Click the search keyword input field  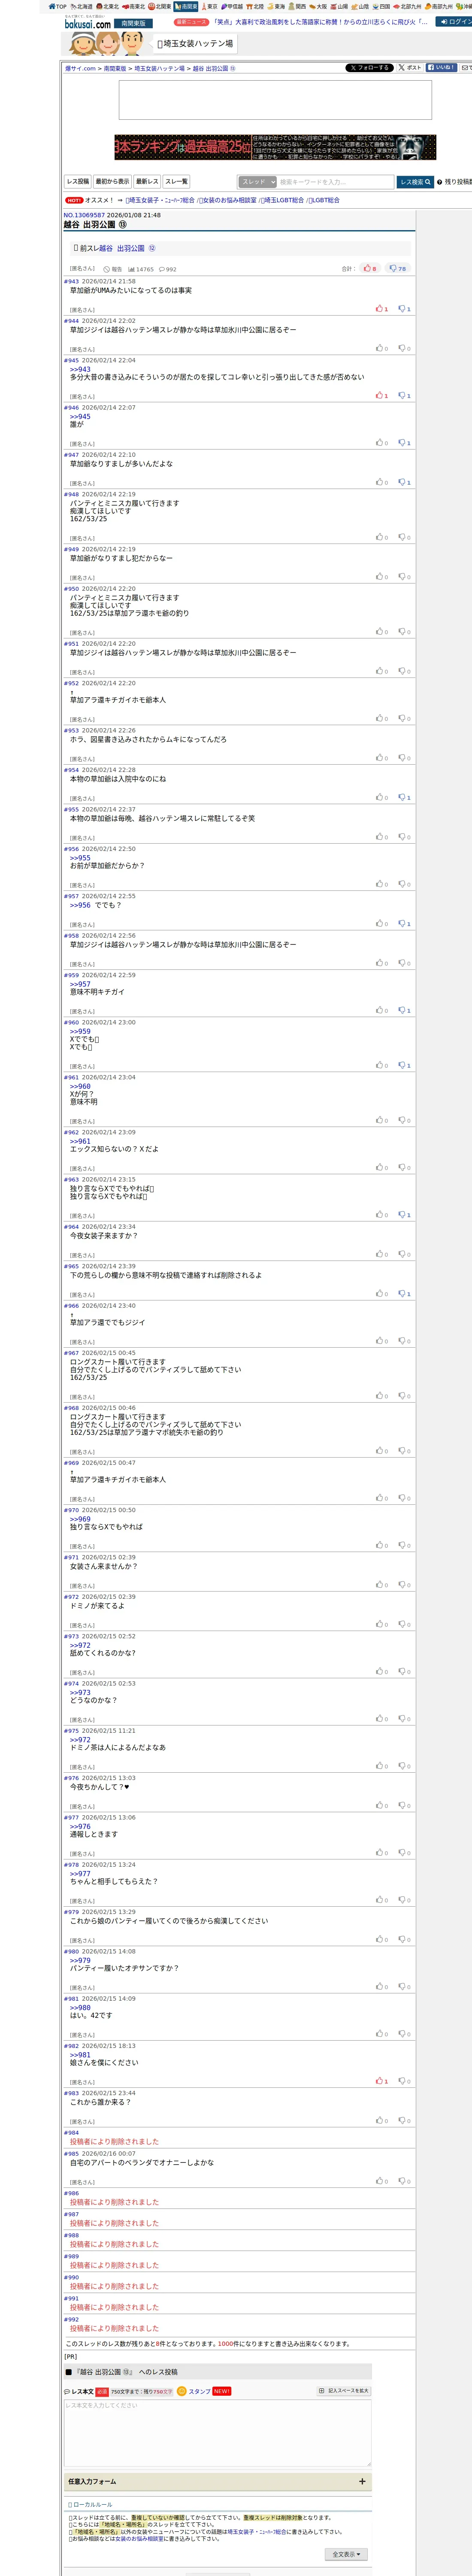335,182
